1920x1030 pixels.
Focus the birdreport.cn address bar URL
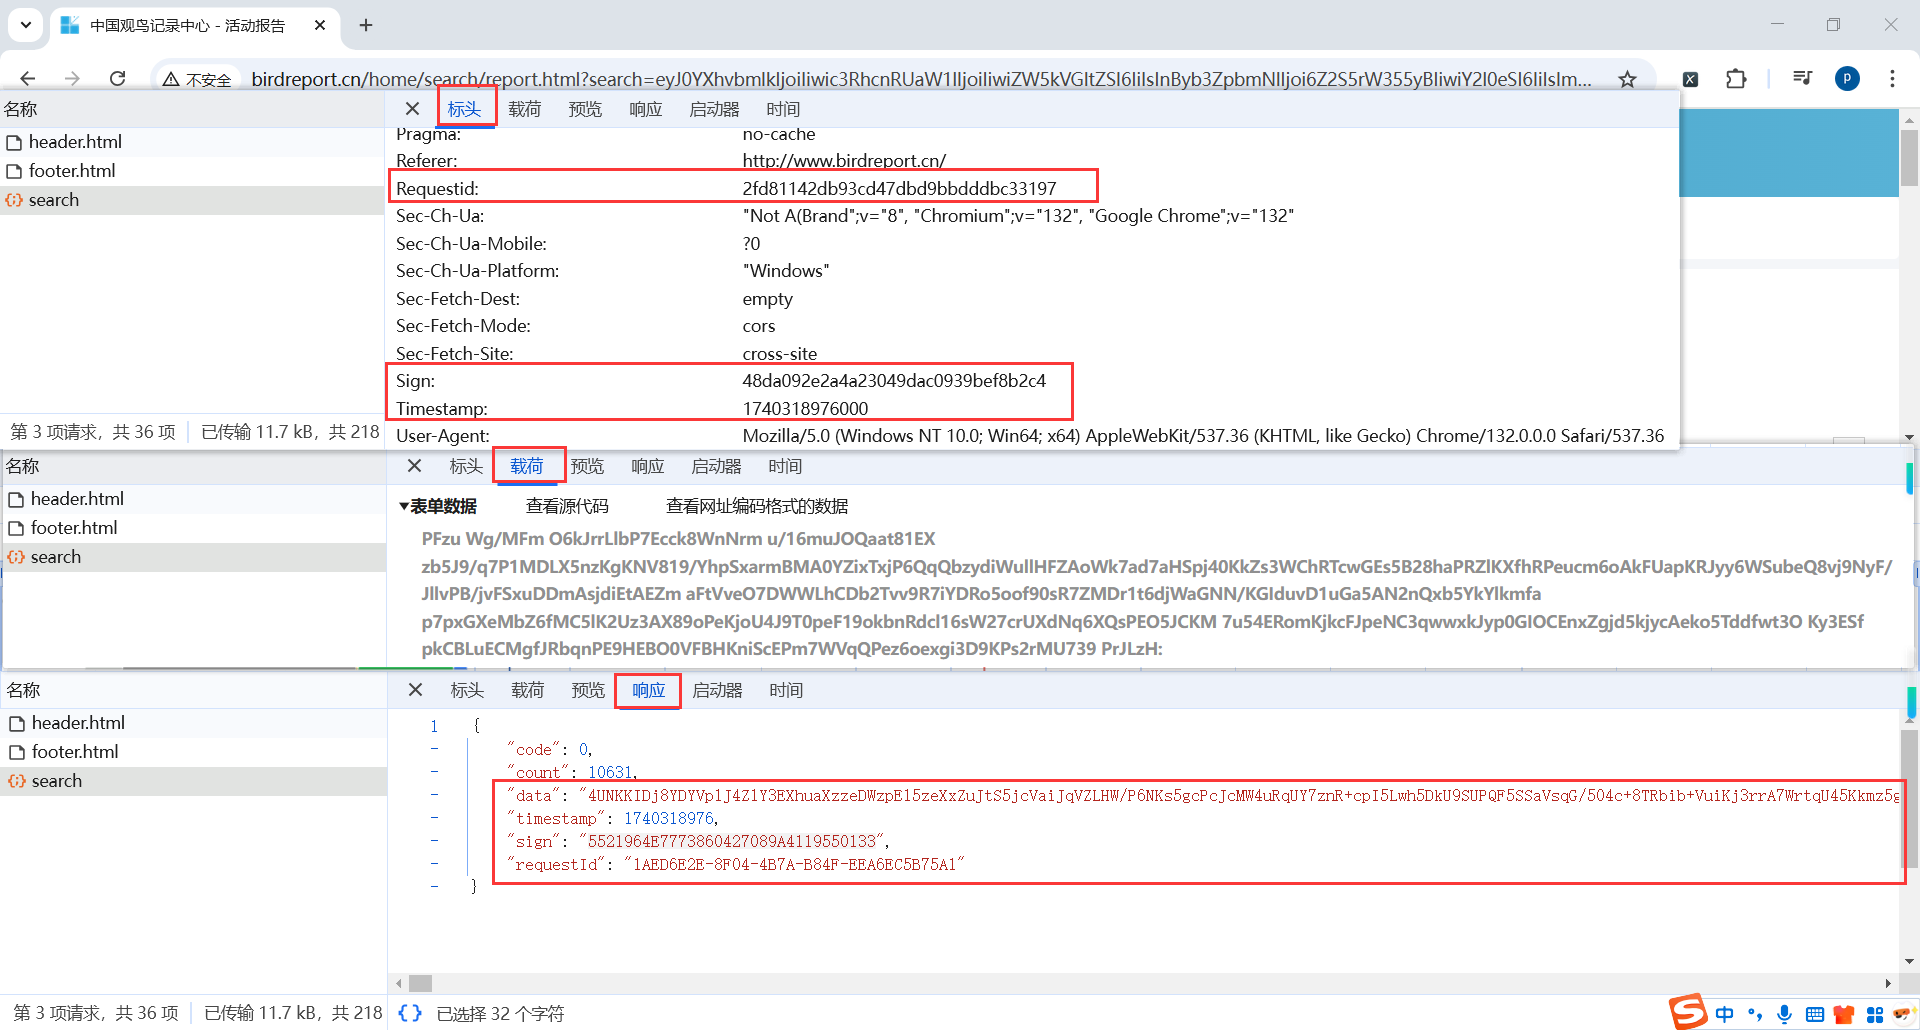pyautogui.click(x=920, y=79)
